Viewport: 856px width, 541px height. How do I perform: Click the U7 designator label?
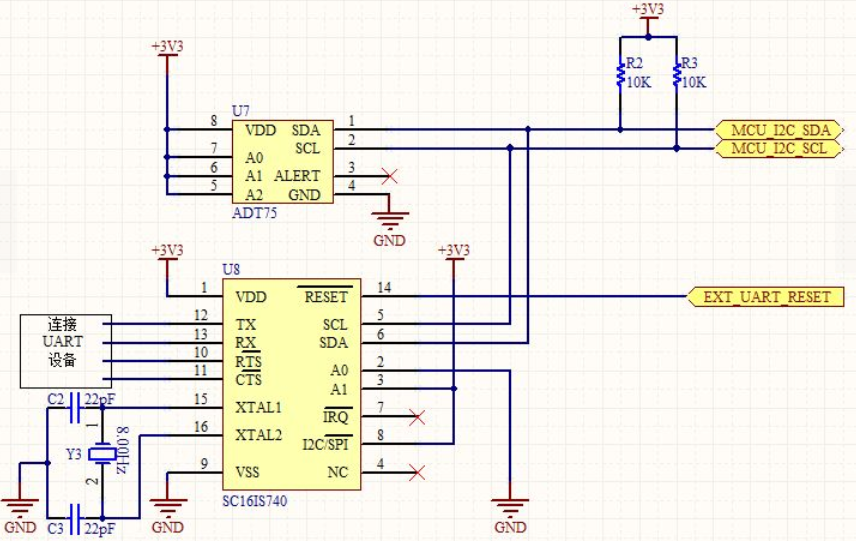tap(241, 111)
